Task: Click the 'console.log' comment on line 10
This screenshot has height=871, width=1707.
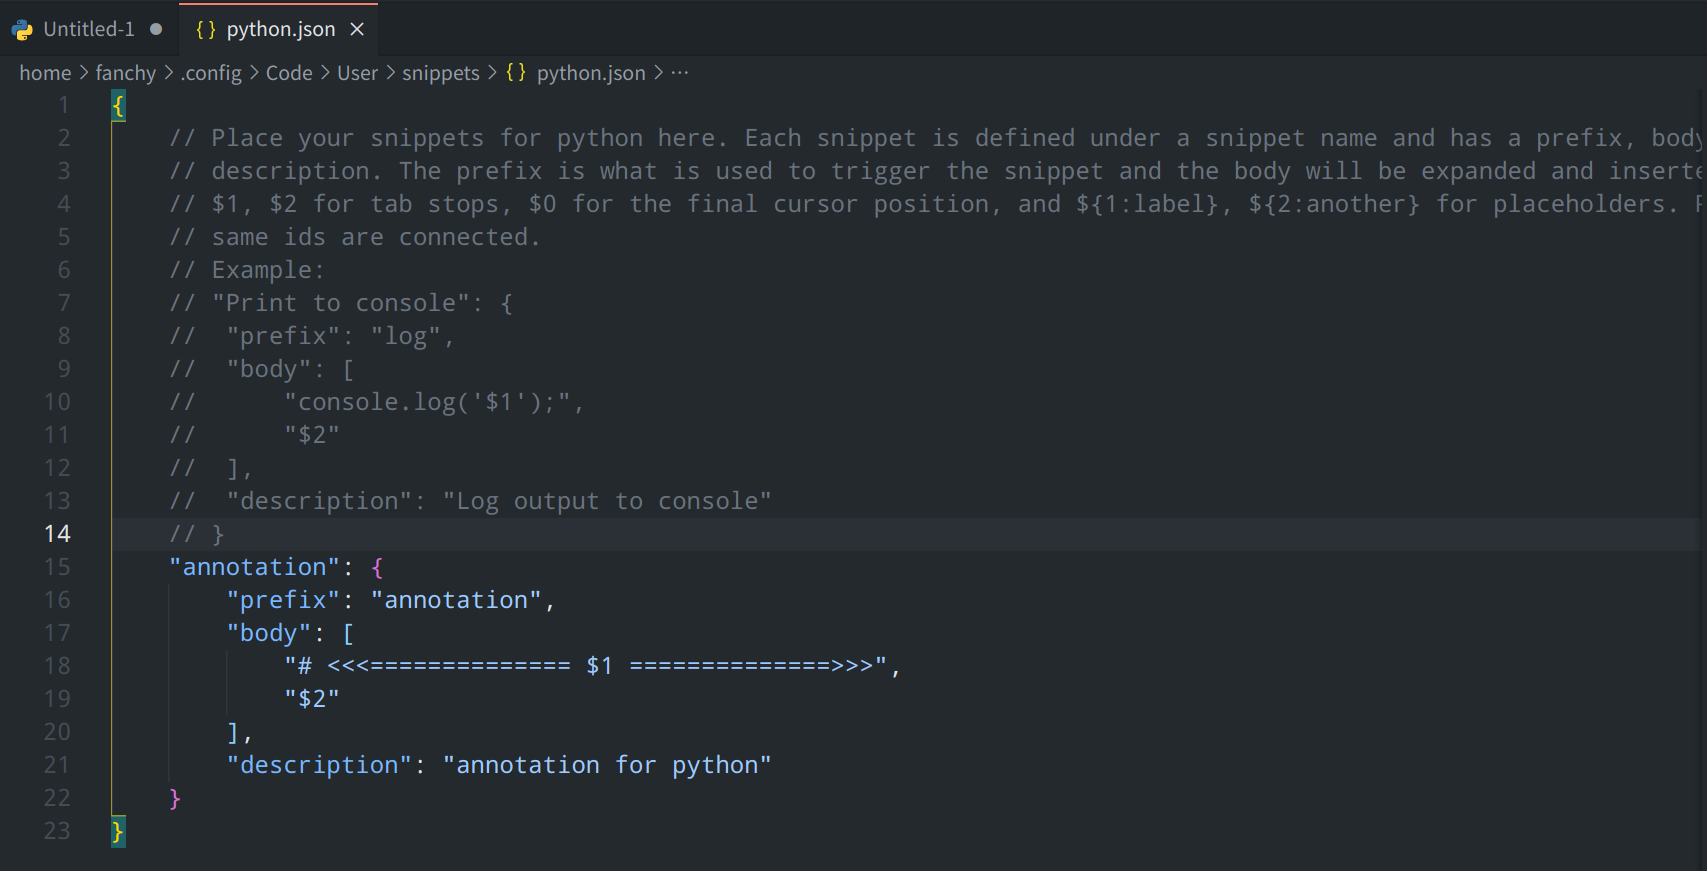Action: (434, 402)
